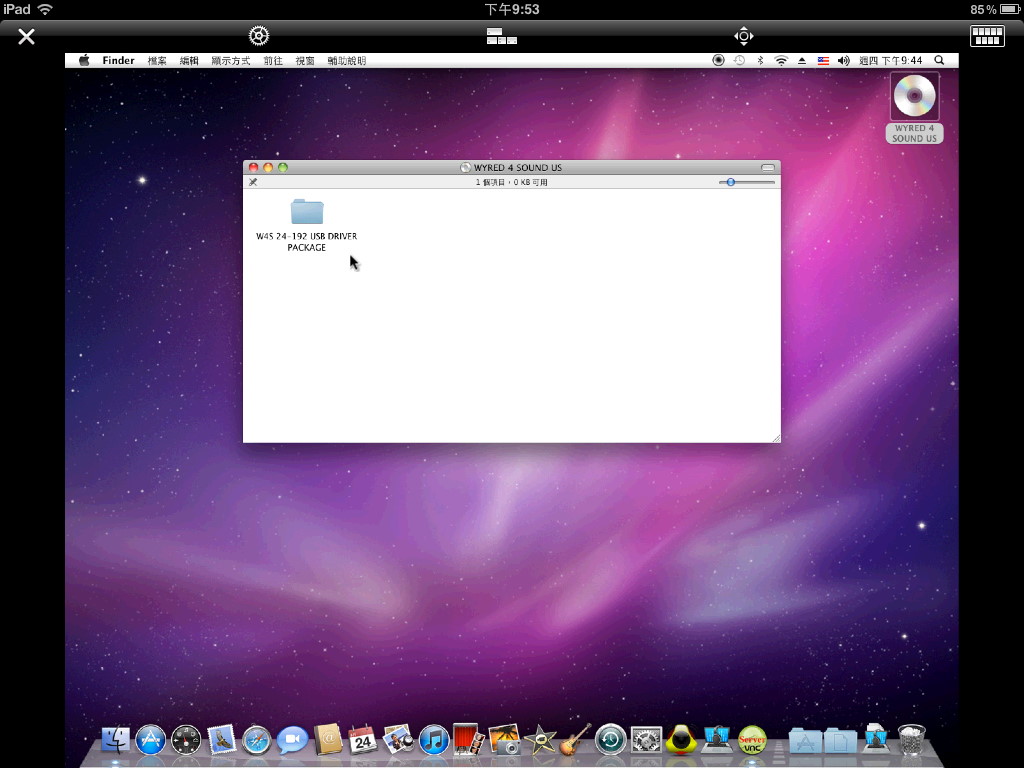This screenshot has width=1024, height=768.
Task: Open iMovie from the Dock
Action: [x=540, y=741]
